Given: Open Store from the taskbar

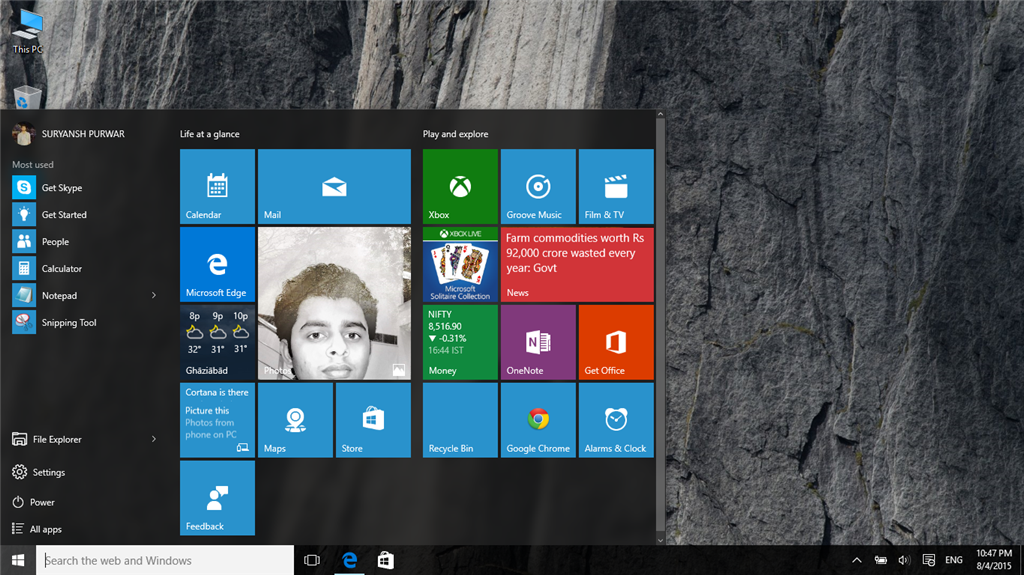Looking at the screenshot, I should (x=385, y=560).
